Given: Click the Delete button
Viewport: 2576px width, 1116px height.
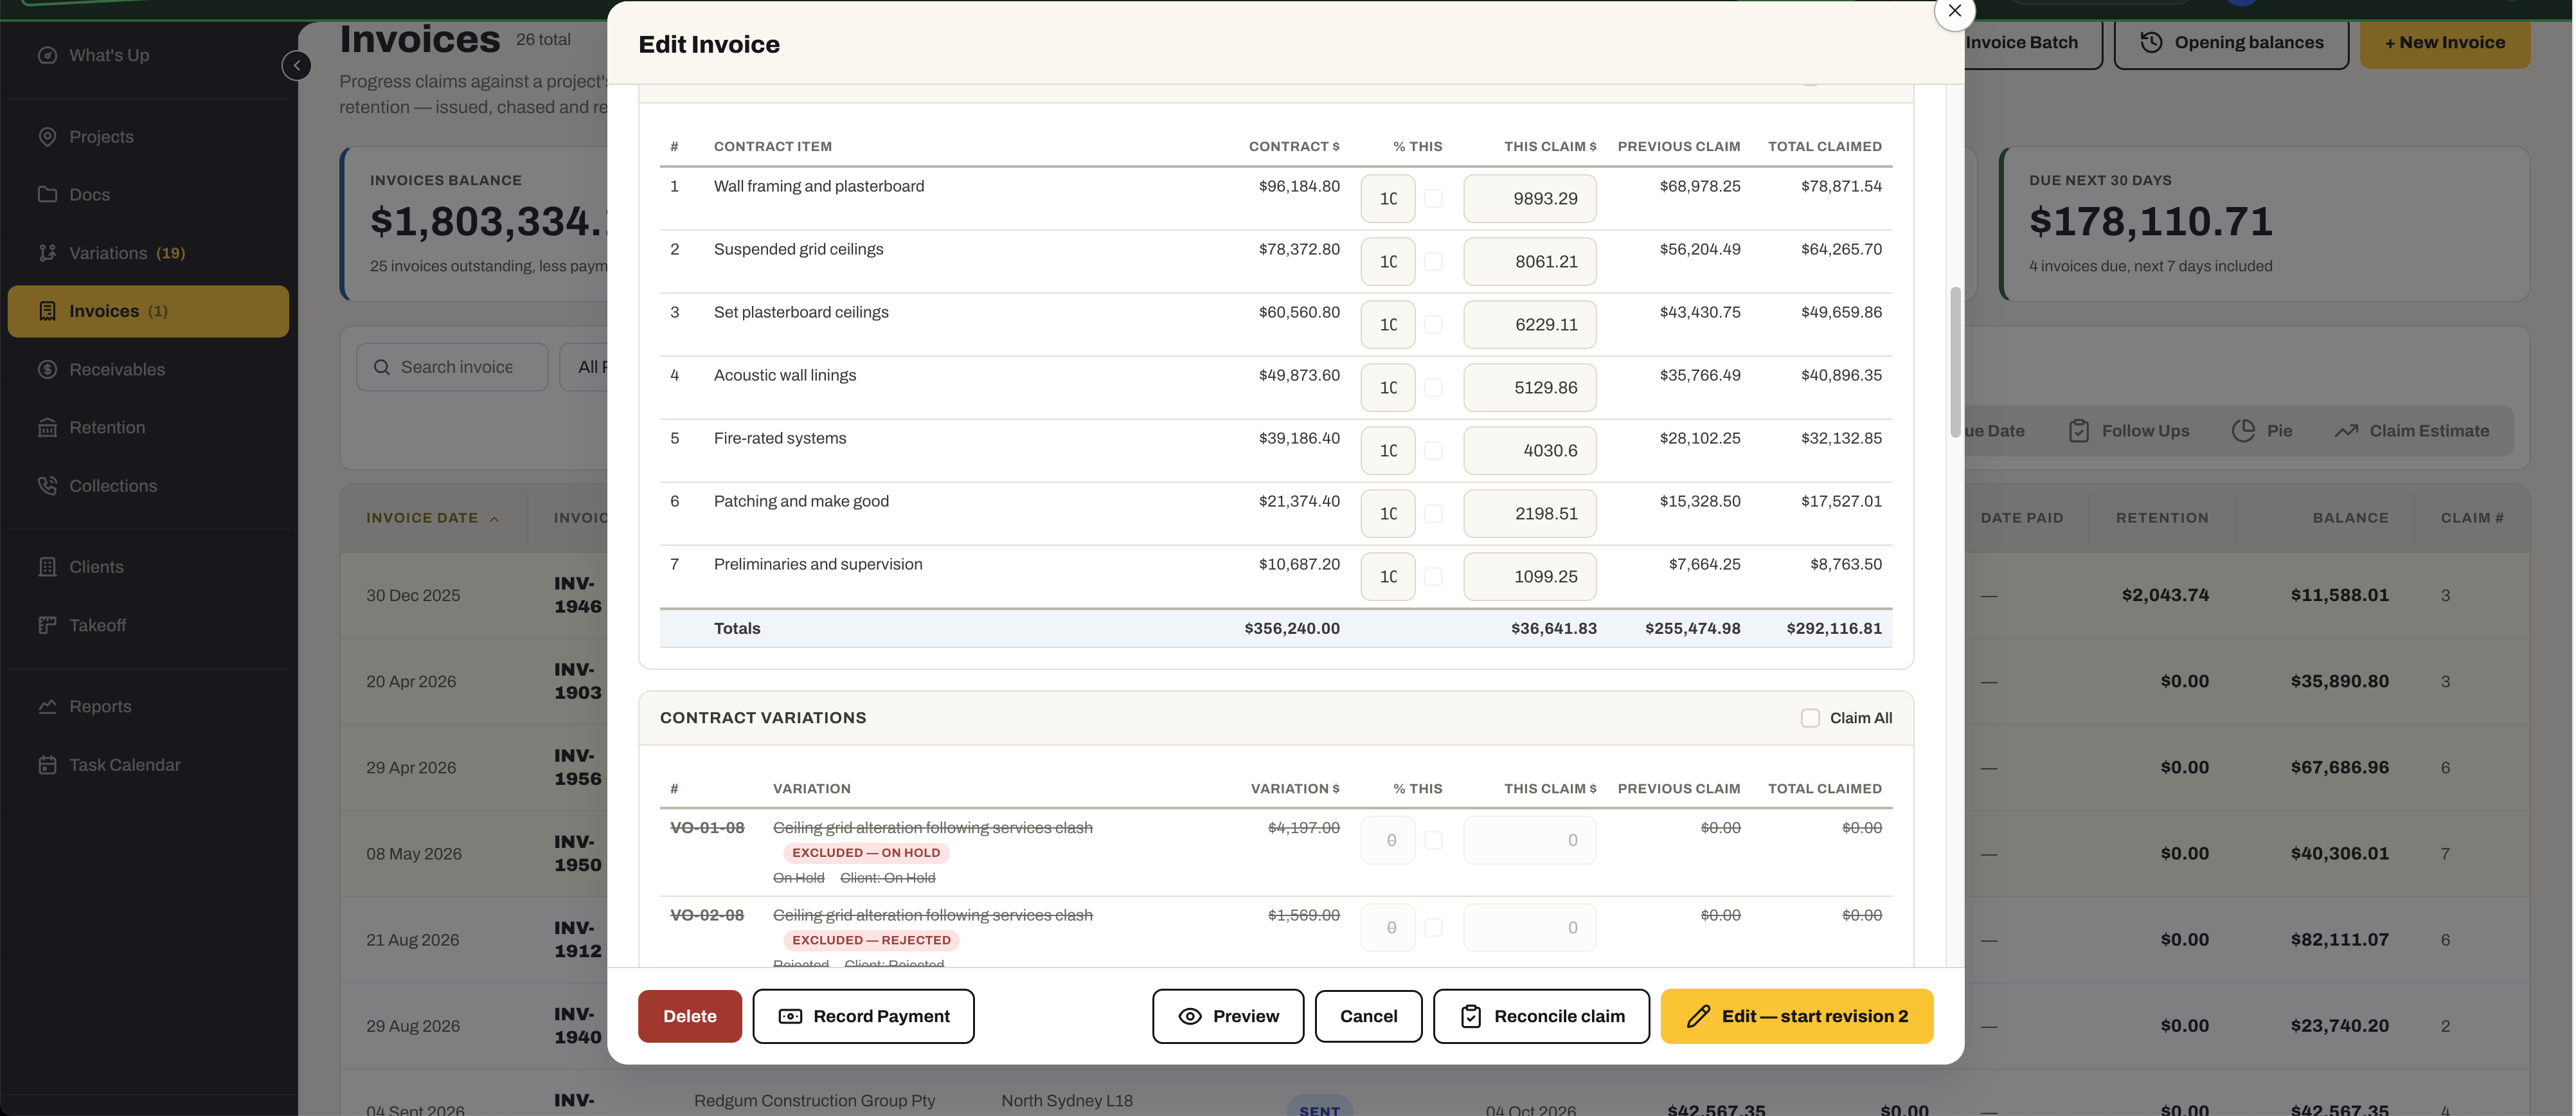Looking at the screenshot, I should click(x=690, y=1016).
